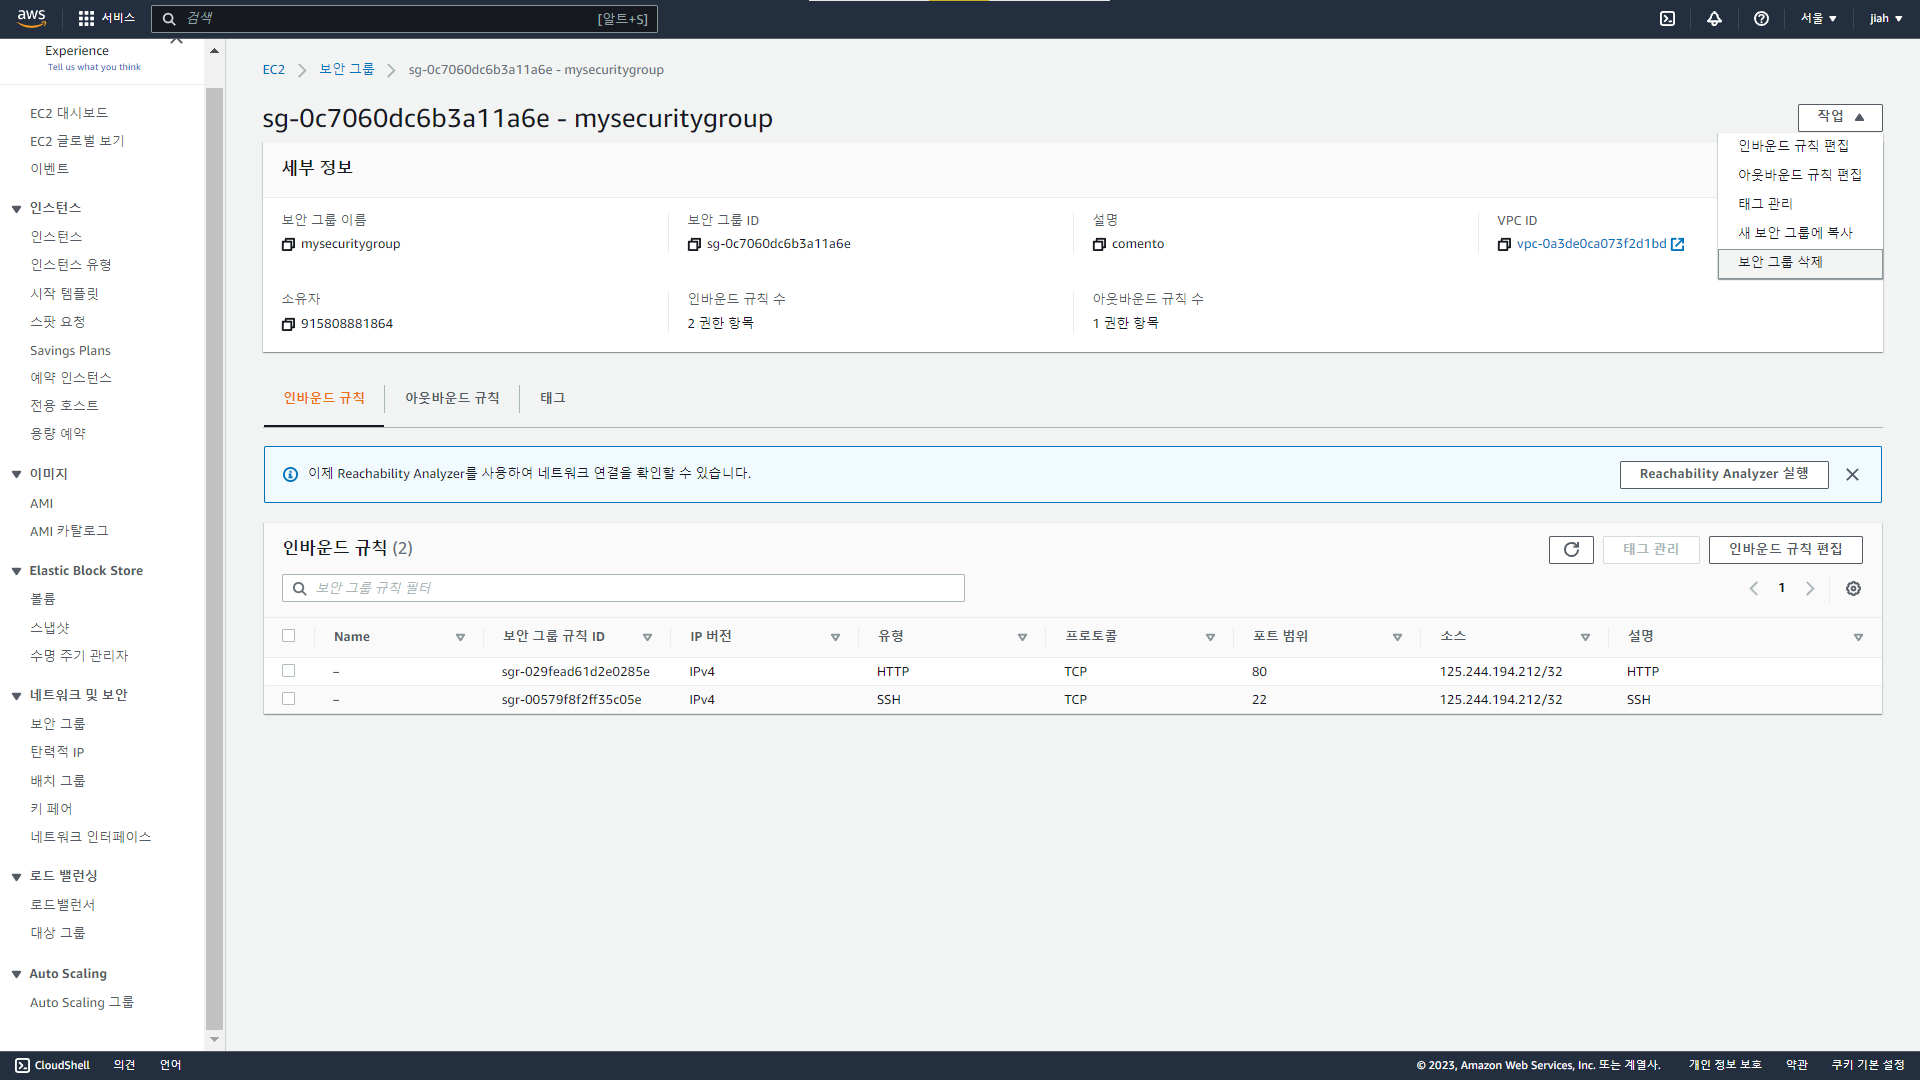Switch to 아웃바운드 규칙 tab
The height and width of the screenshot is (1080, 1920).
click(452, 398)
